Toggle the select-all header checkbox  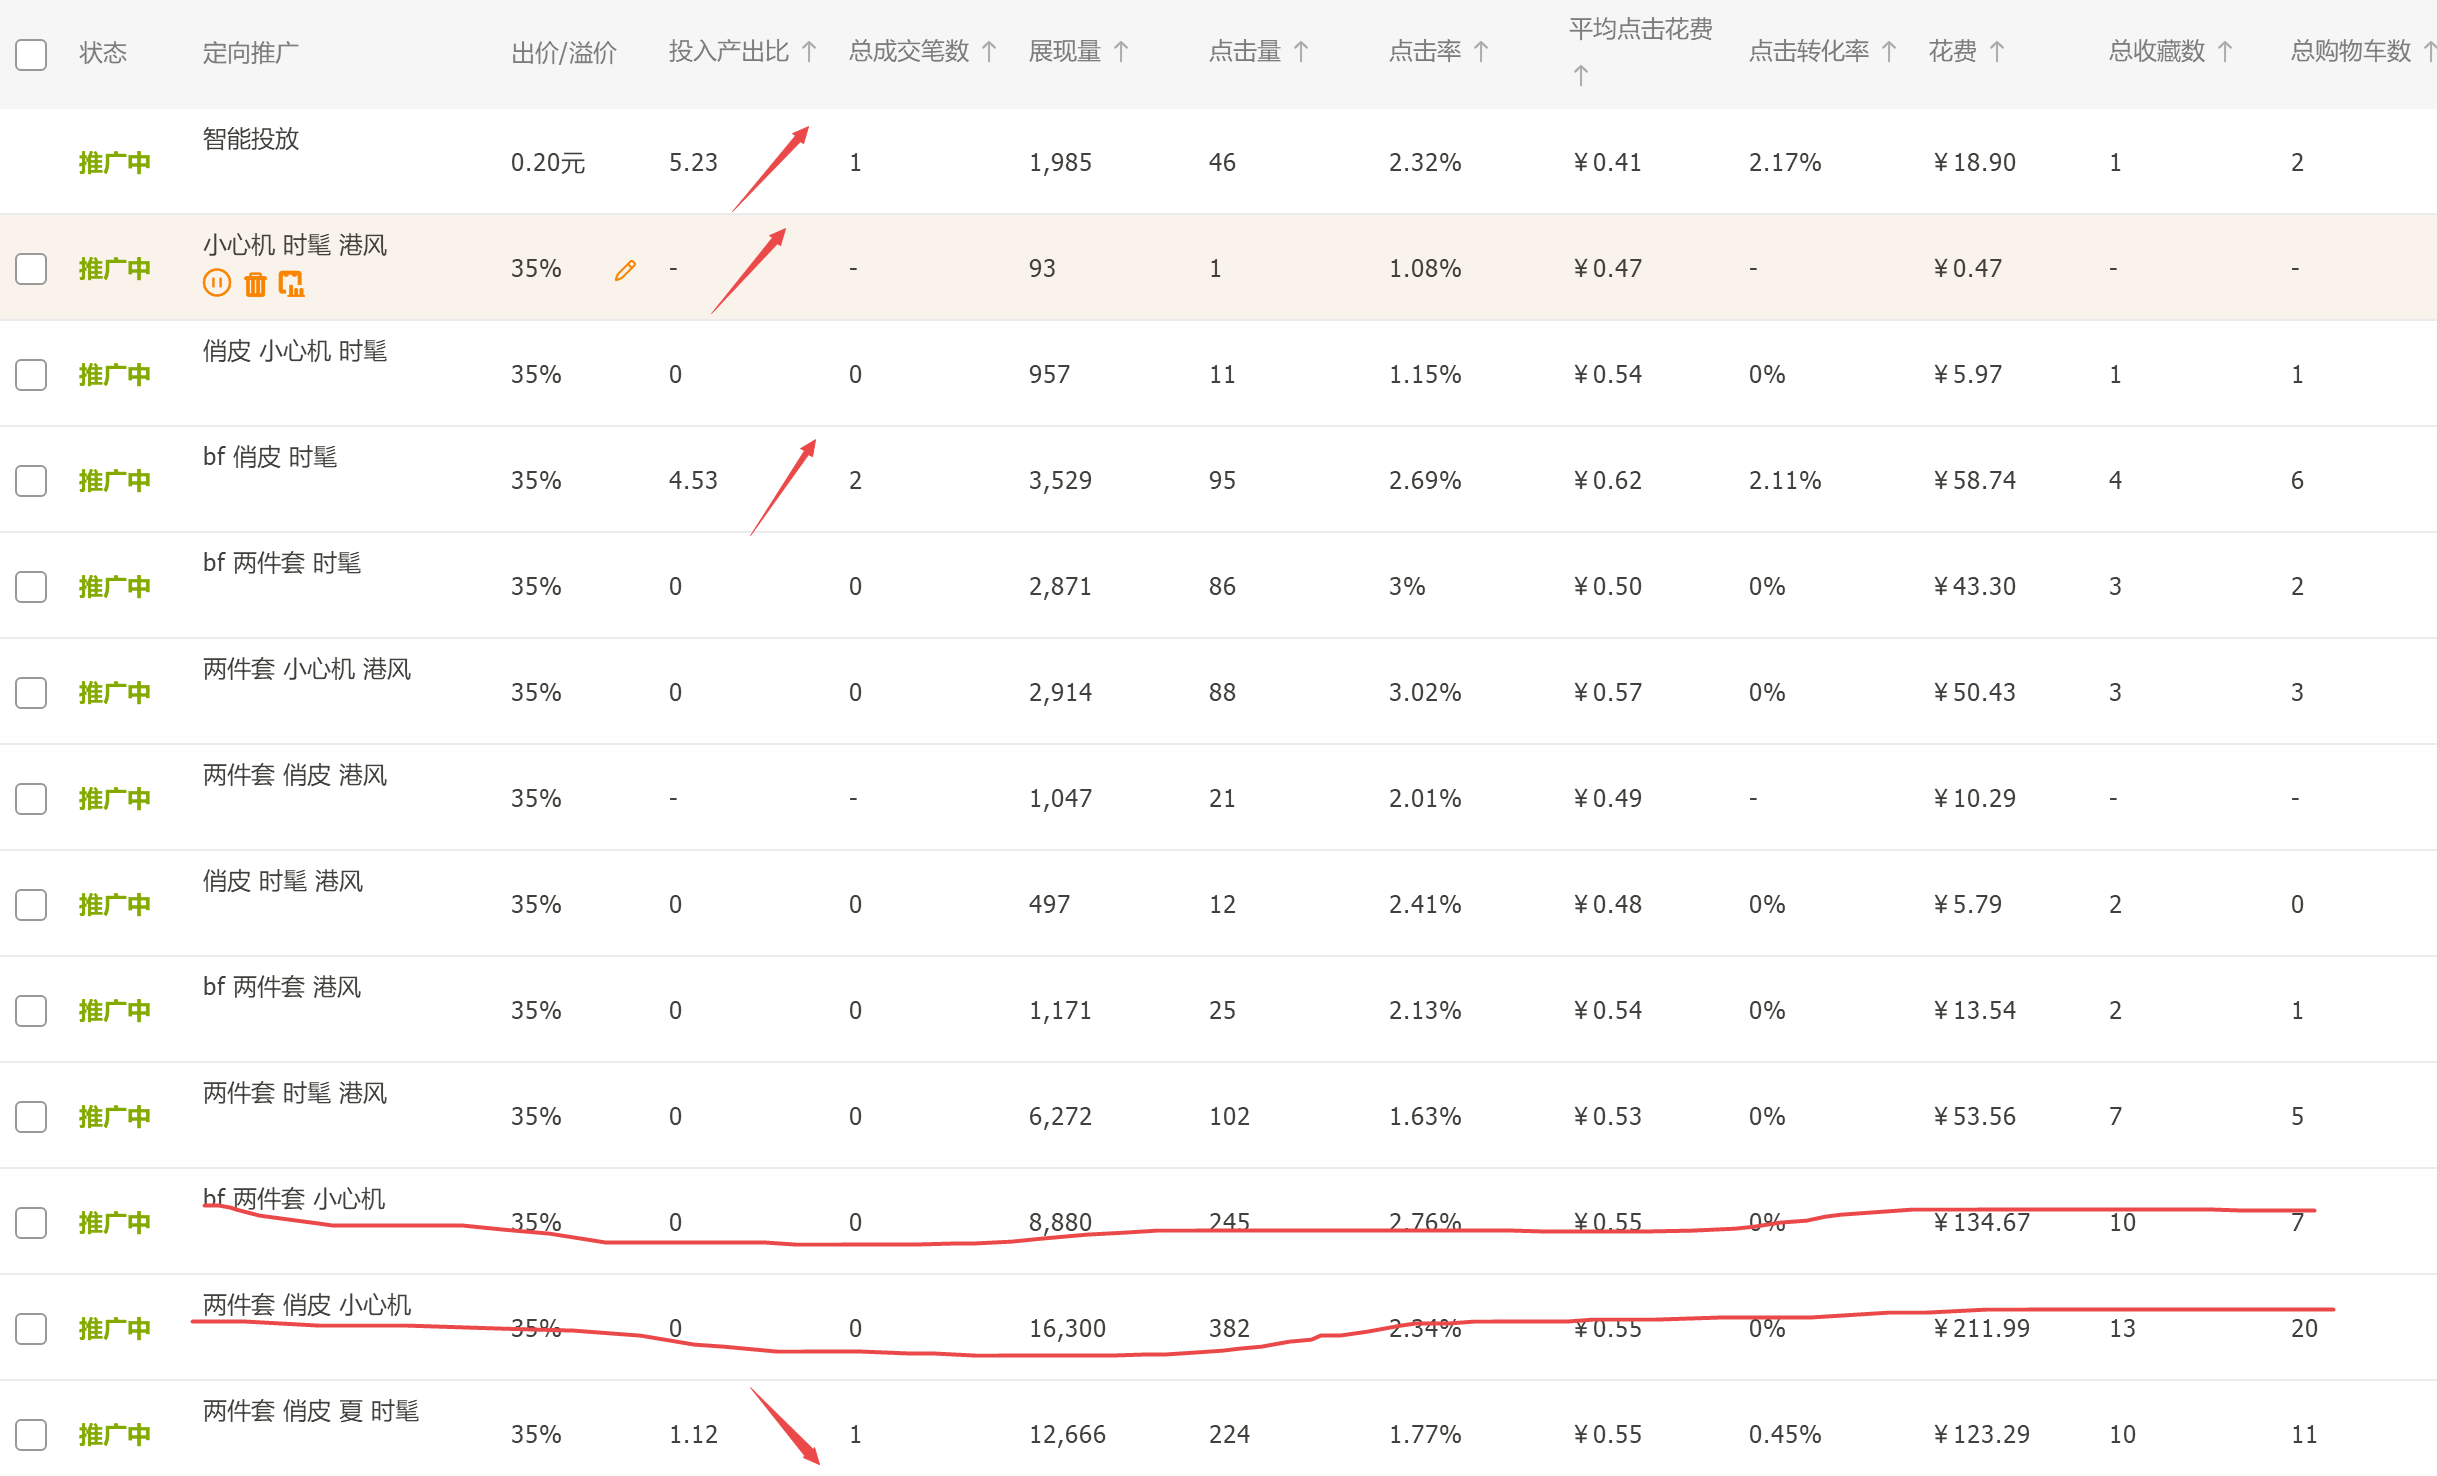click(31, 54)
